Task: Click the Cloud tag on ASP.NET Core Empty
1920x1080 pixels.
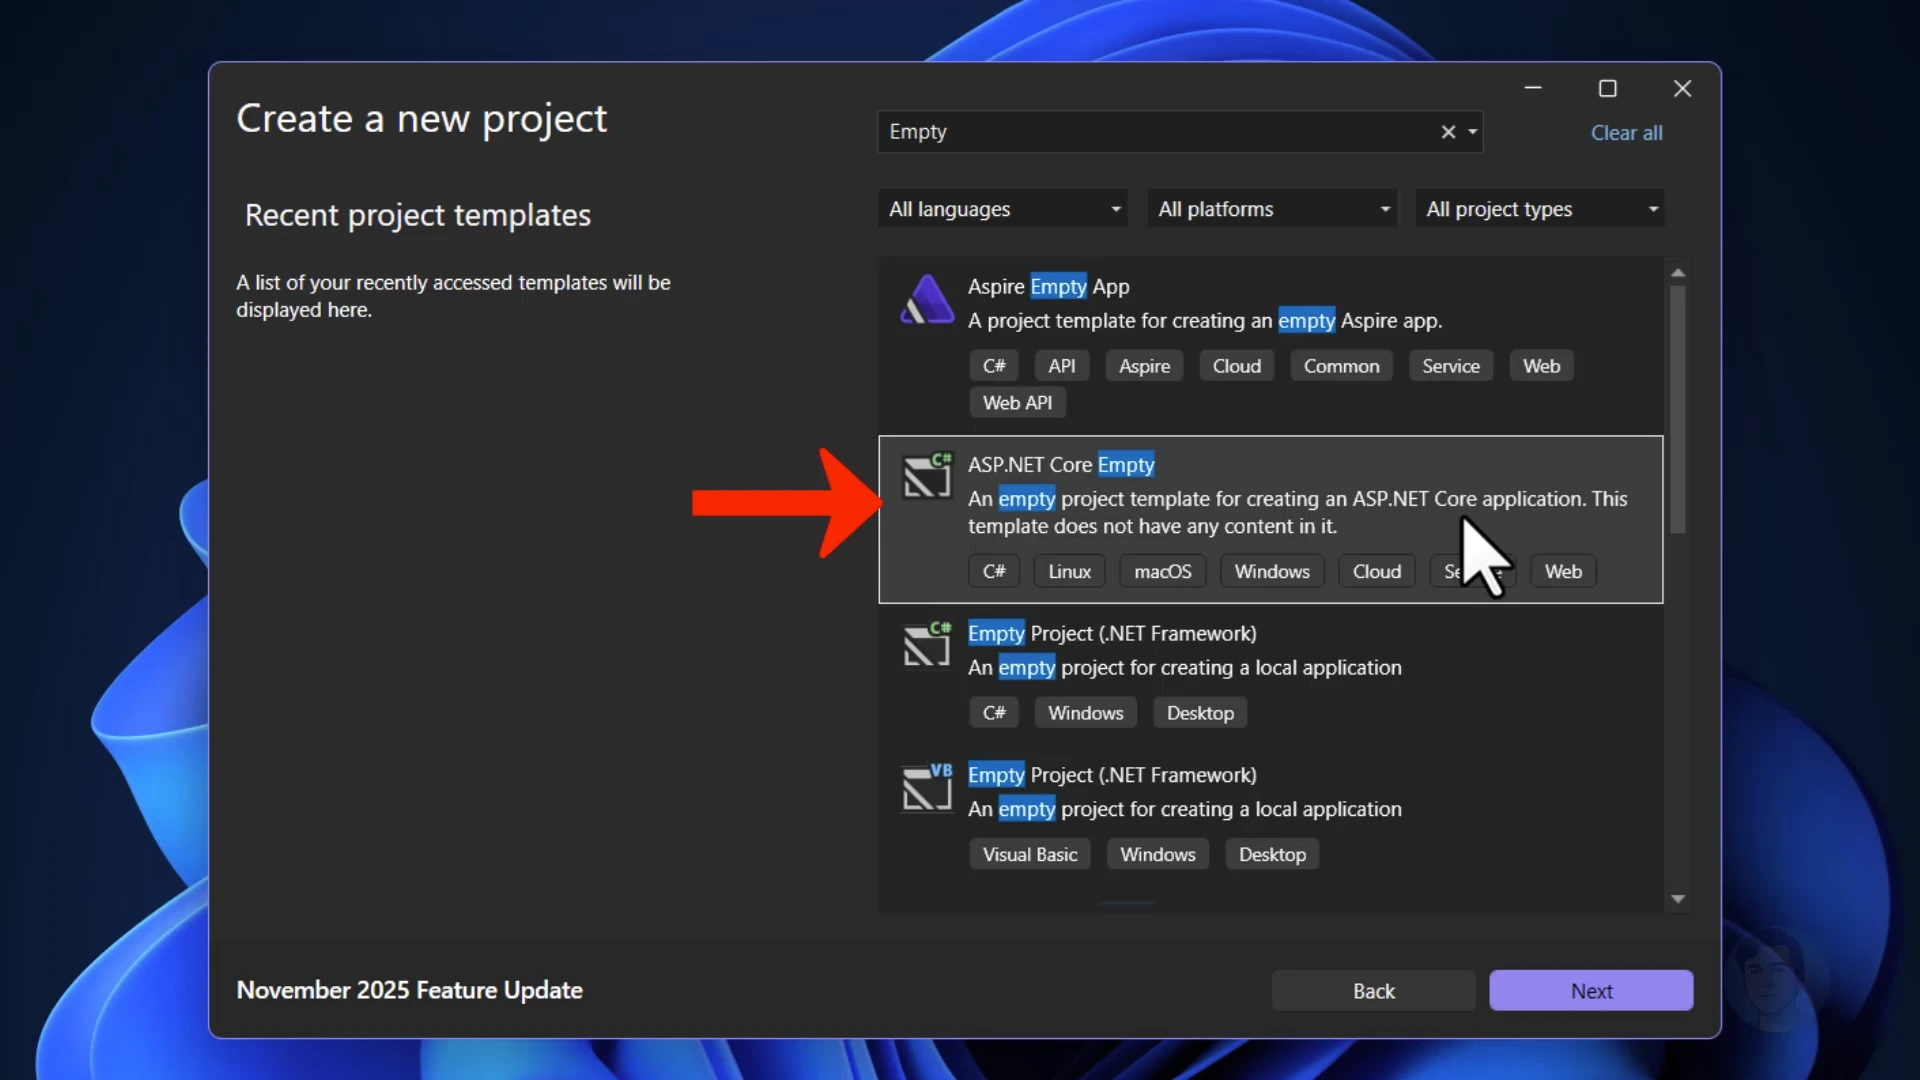Action: click(x=1376, y=570)
